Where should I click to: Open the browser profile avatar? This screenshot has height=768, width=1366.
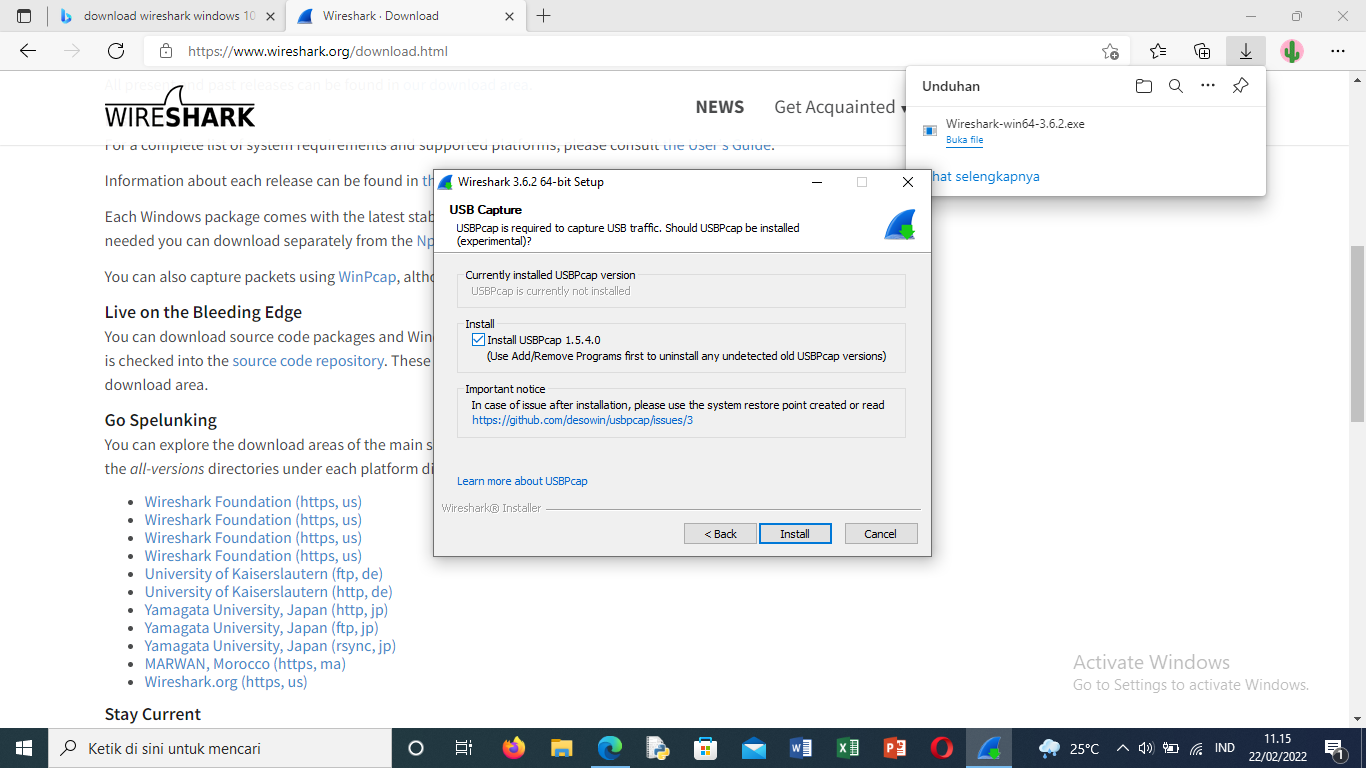[x=1292, y=51]
